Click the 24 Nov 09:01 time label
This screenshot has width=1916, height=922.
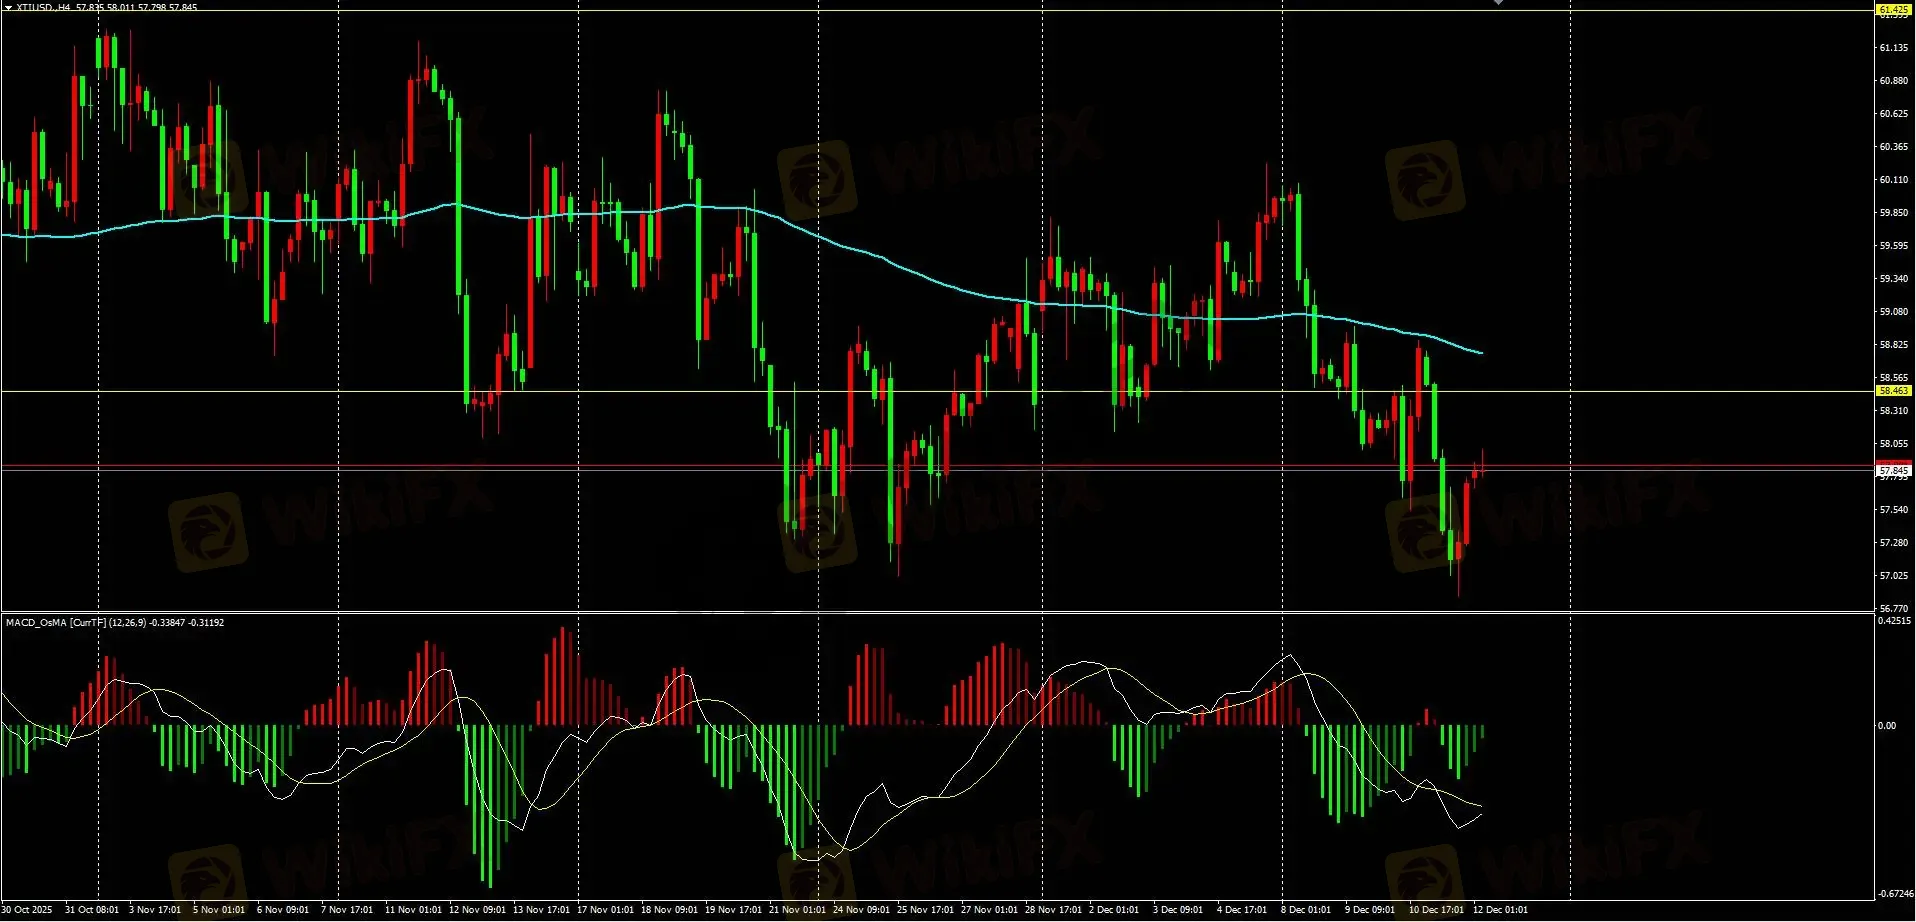point(861,910)
